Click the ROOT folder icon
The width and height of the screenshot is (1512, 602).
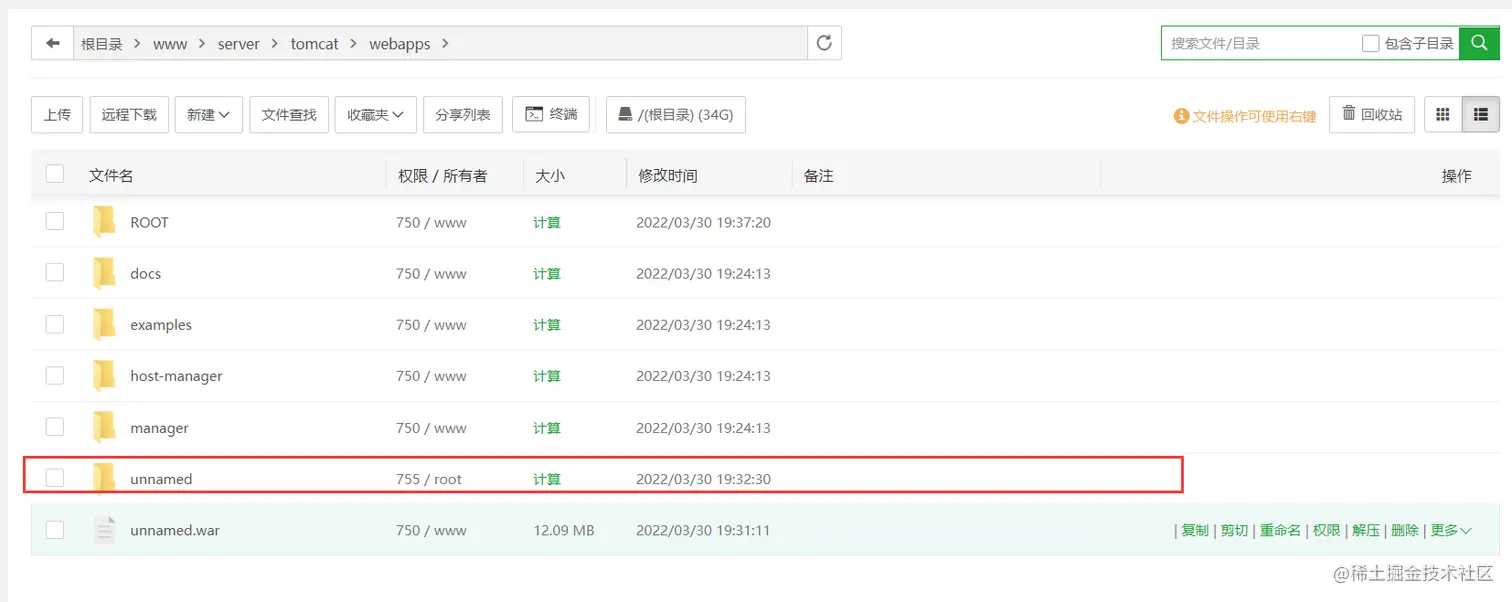pos(104,222)
